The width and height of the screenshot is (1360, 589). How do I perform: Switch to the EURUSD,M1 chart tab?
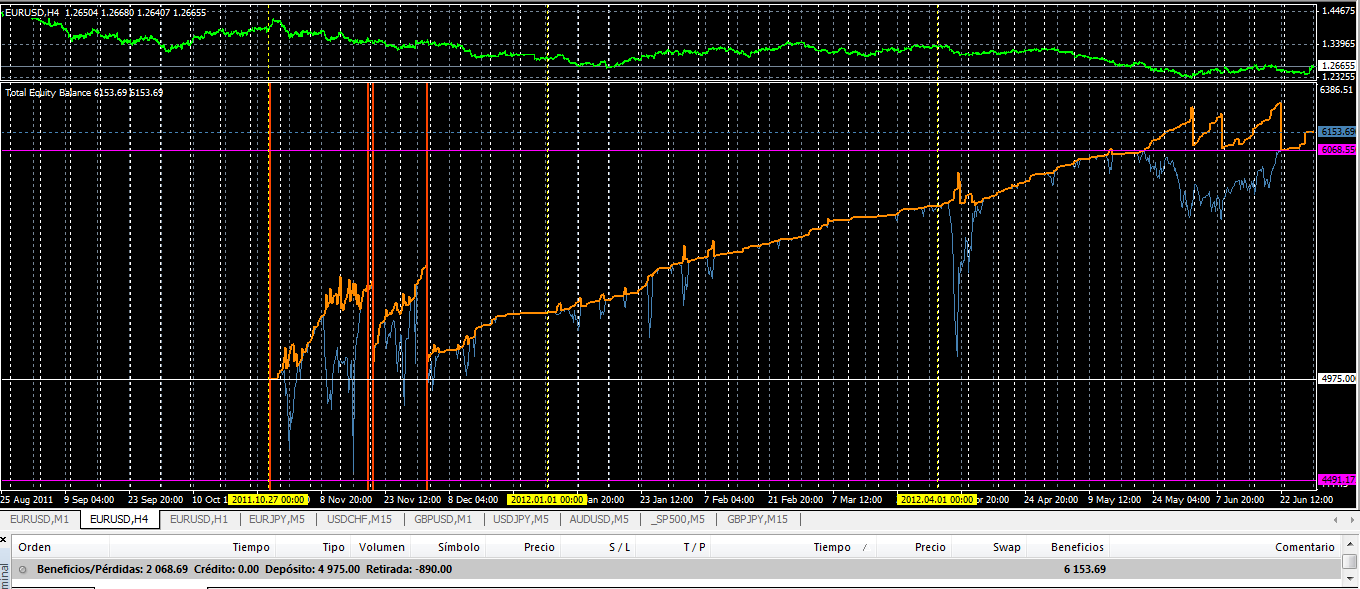(40, 519)
